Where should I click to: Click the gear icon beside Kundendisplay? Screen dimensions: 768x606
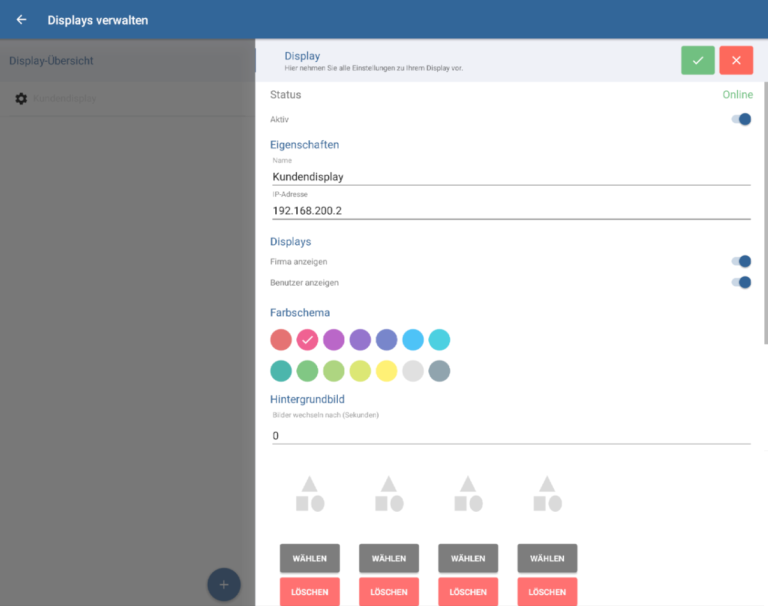click(x=21, y=99)
